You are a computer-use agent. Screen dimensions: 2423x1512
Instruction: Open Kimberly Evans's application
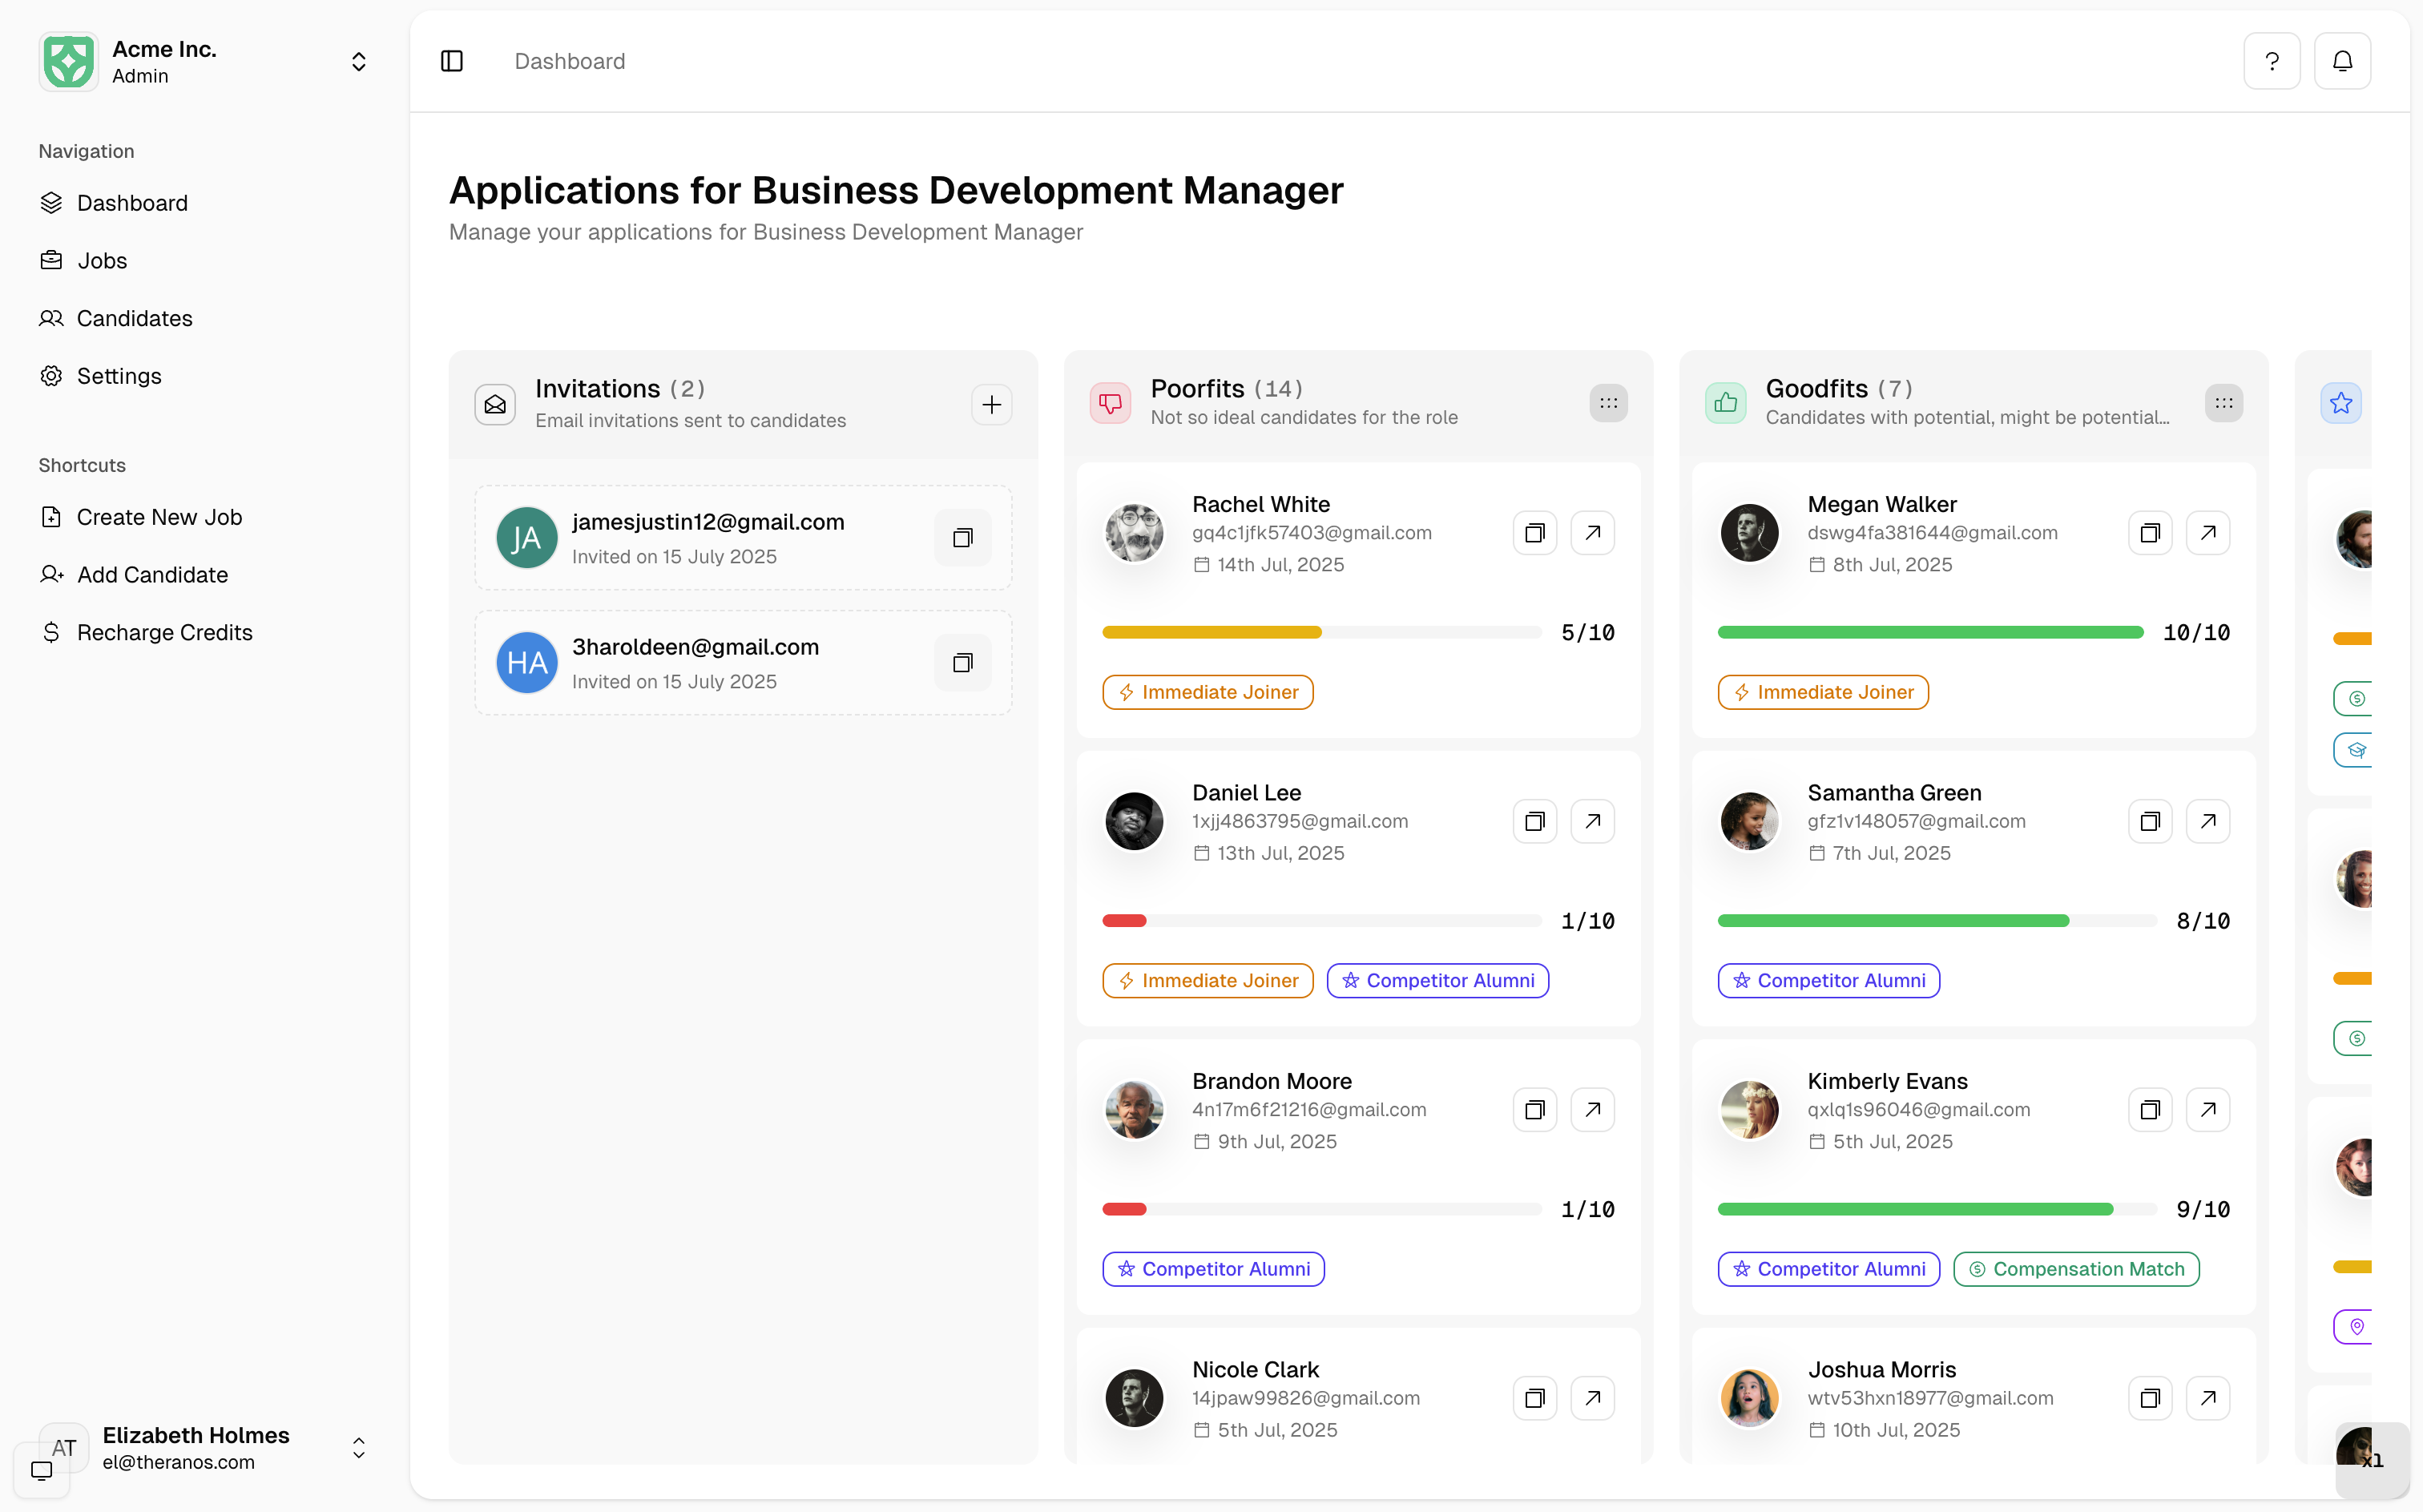point(2207,1110)
